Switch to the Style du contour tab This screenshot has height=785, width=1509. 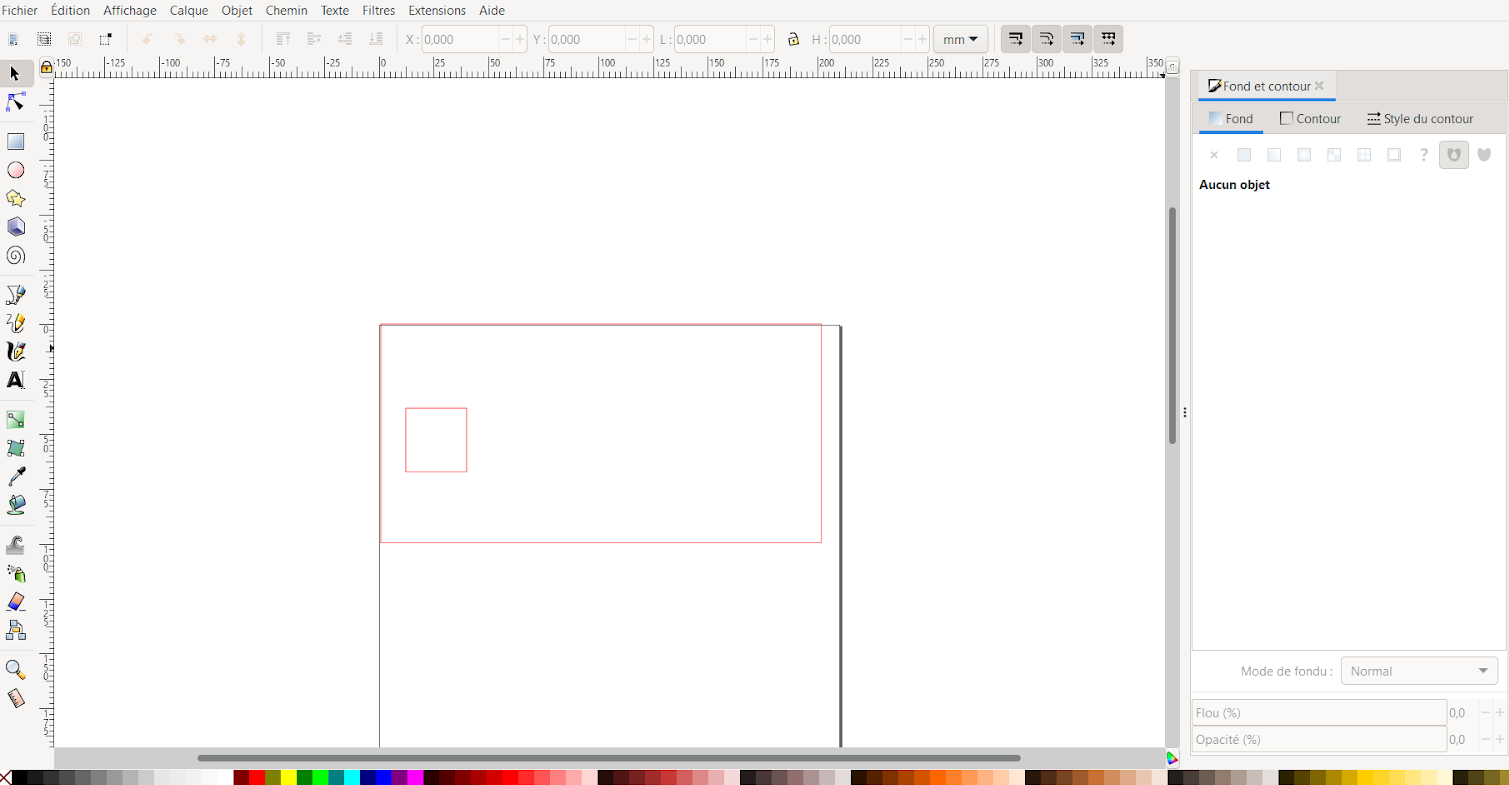(1419, 118)
